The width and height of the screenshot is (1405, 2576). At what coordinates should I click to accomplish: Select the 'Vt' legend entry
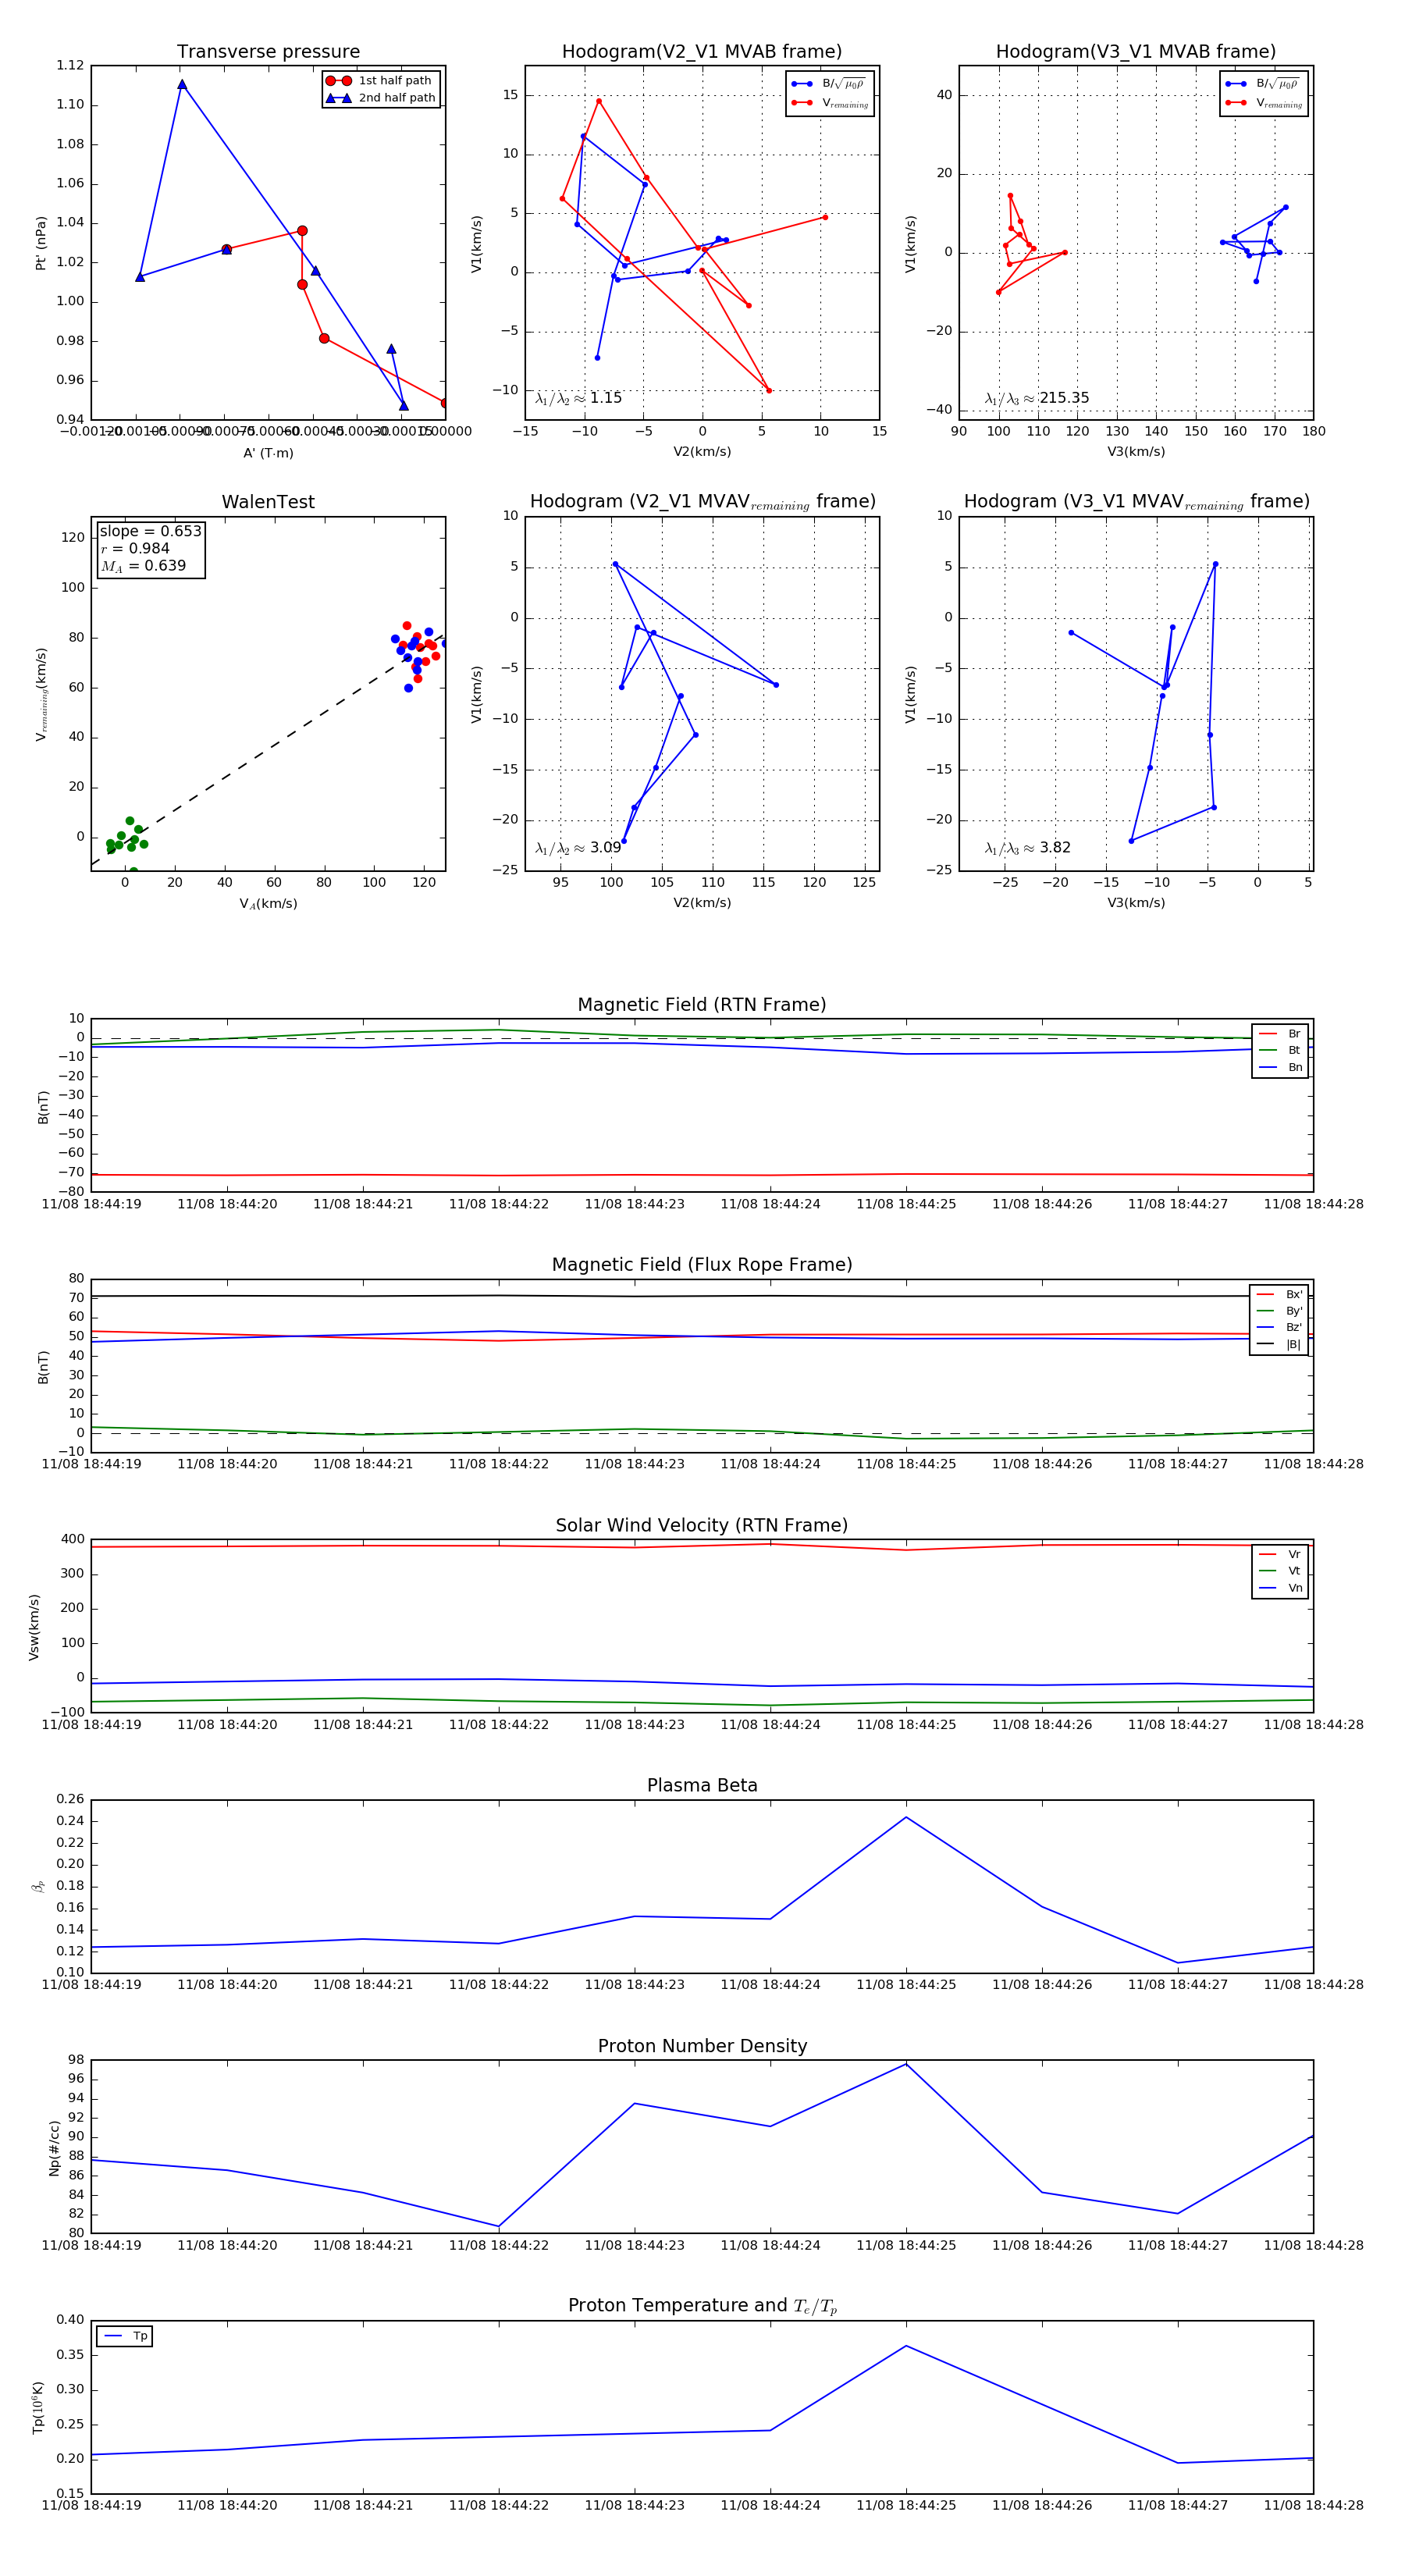point(1280,1571)
